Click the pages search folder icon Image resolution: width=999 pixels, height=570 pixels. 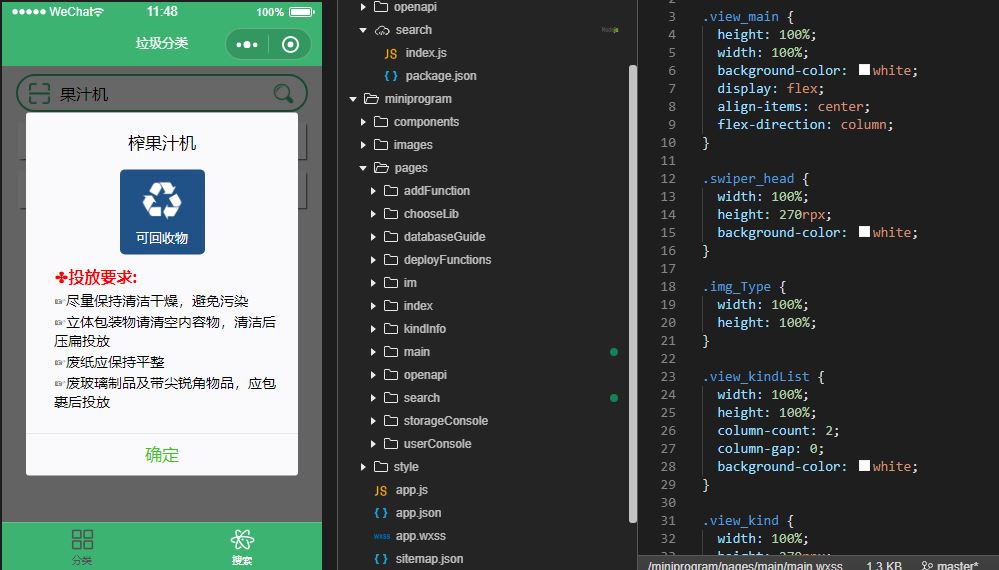[391, 397]
